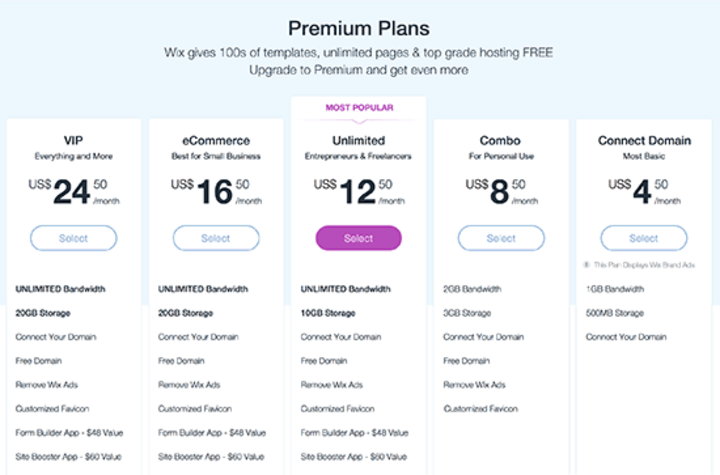Select the Connect Domain plan
720x475 pixels.
click(x=644, y=238)
